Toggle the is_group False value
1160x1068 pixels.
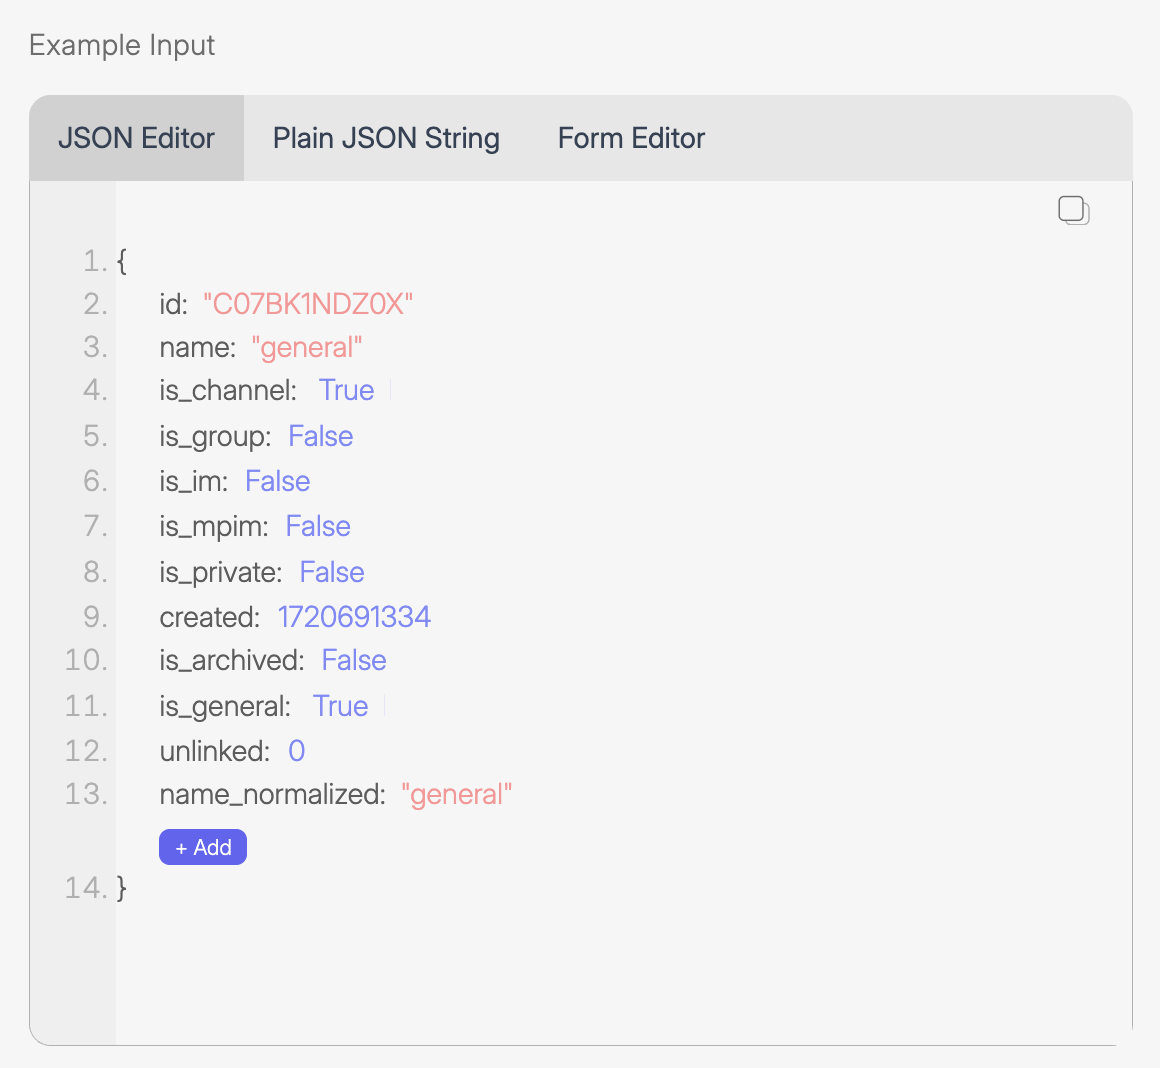coord(320,436)
